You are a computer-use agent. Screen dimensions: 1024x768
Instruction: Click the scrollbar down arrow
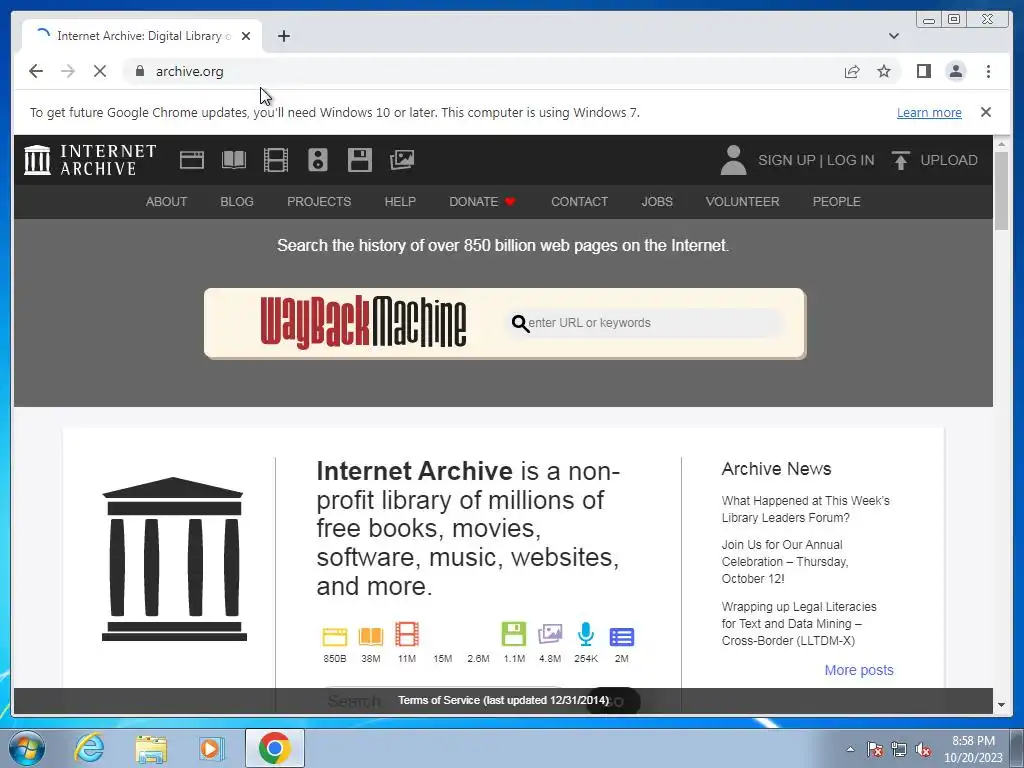coord(1001,705)
